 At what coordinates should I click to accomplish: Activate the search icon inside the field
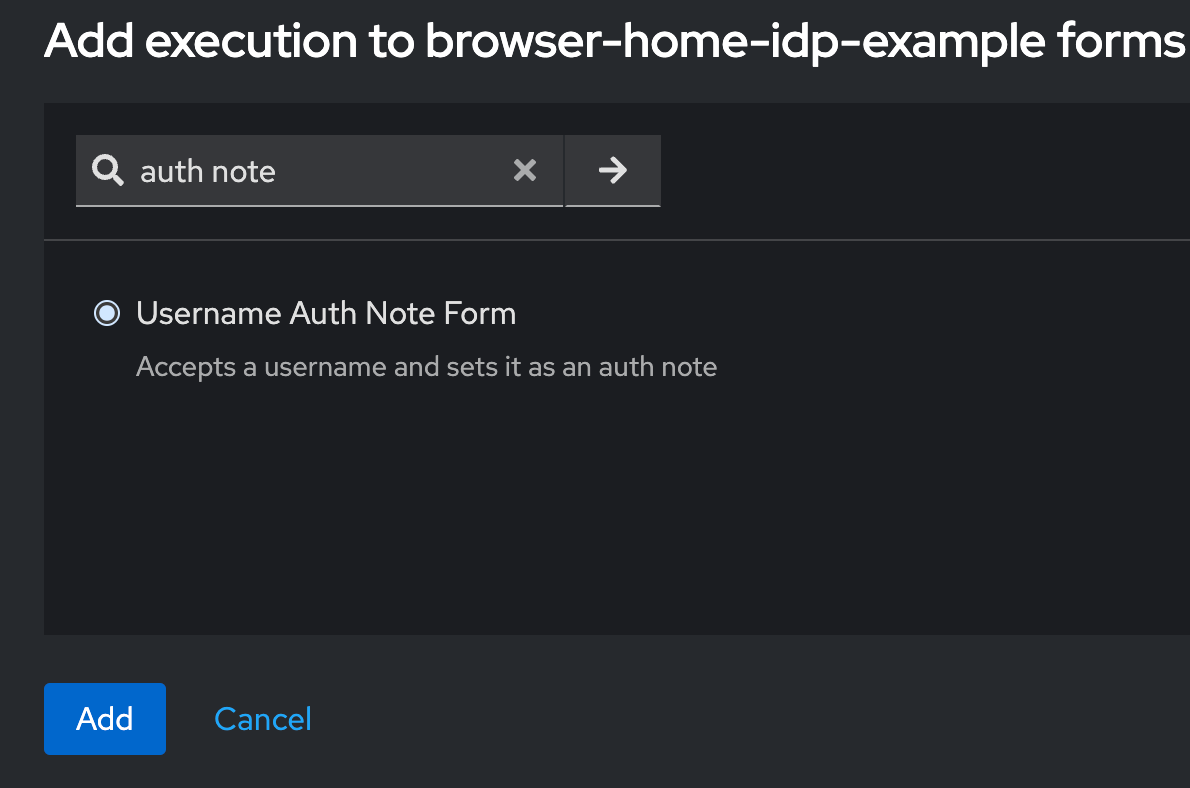coord(106,170)
